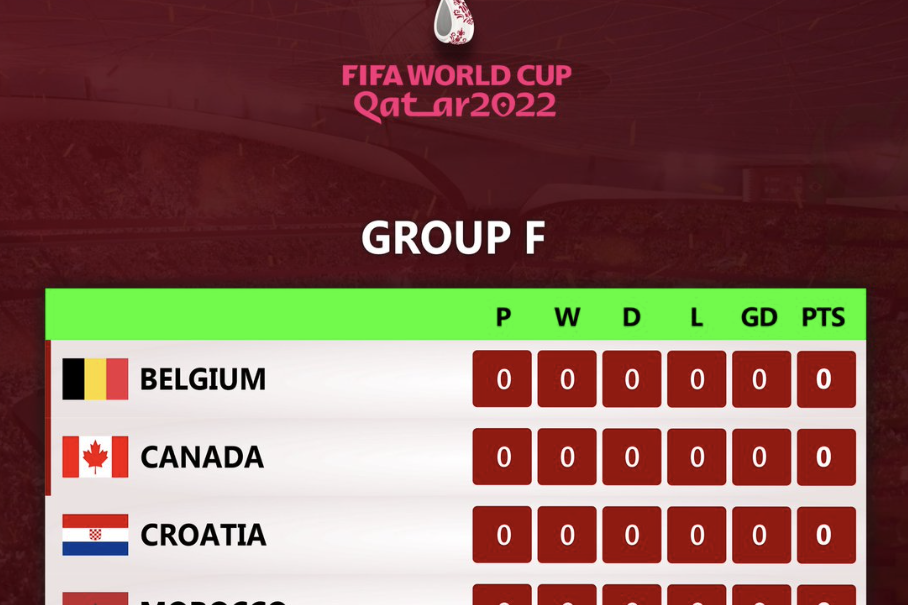Screen dimensions: 908x605
Task: Click the Croatia flag icon
Action: click(x=95, y=534)
